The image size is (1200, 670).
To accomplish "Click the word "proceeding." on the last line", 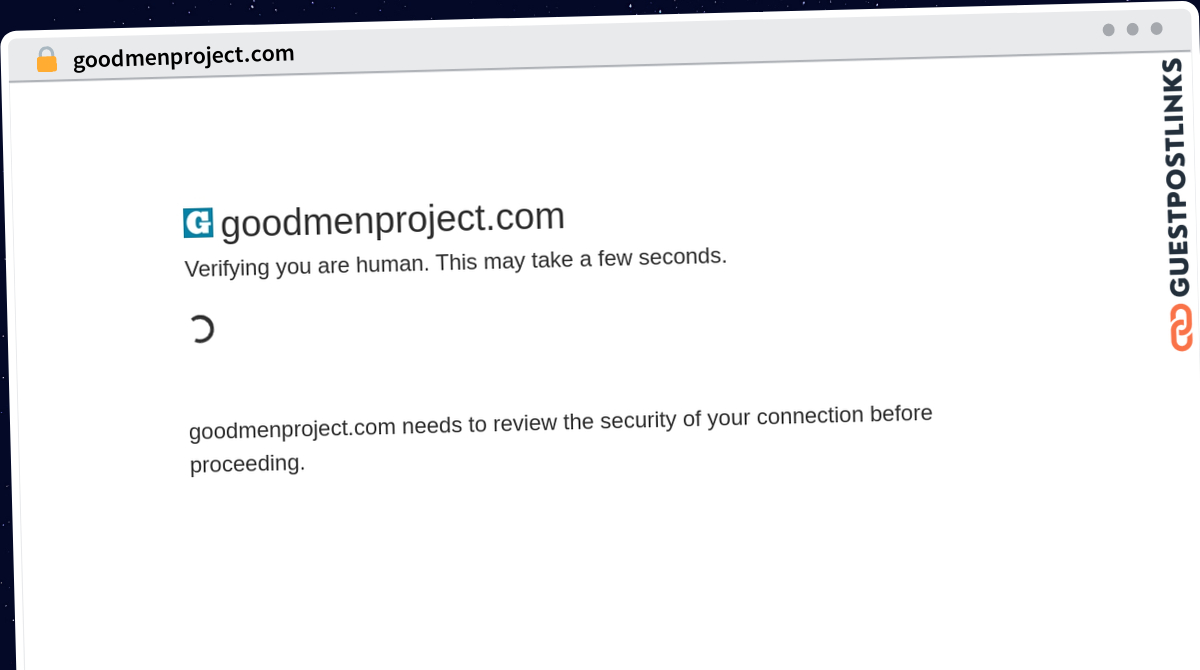I will click(247, 464).
